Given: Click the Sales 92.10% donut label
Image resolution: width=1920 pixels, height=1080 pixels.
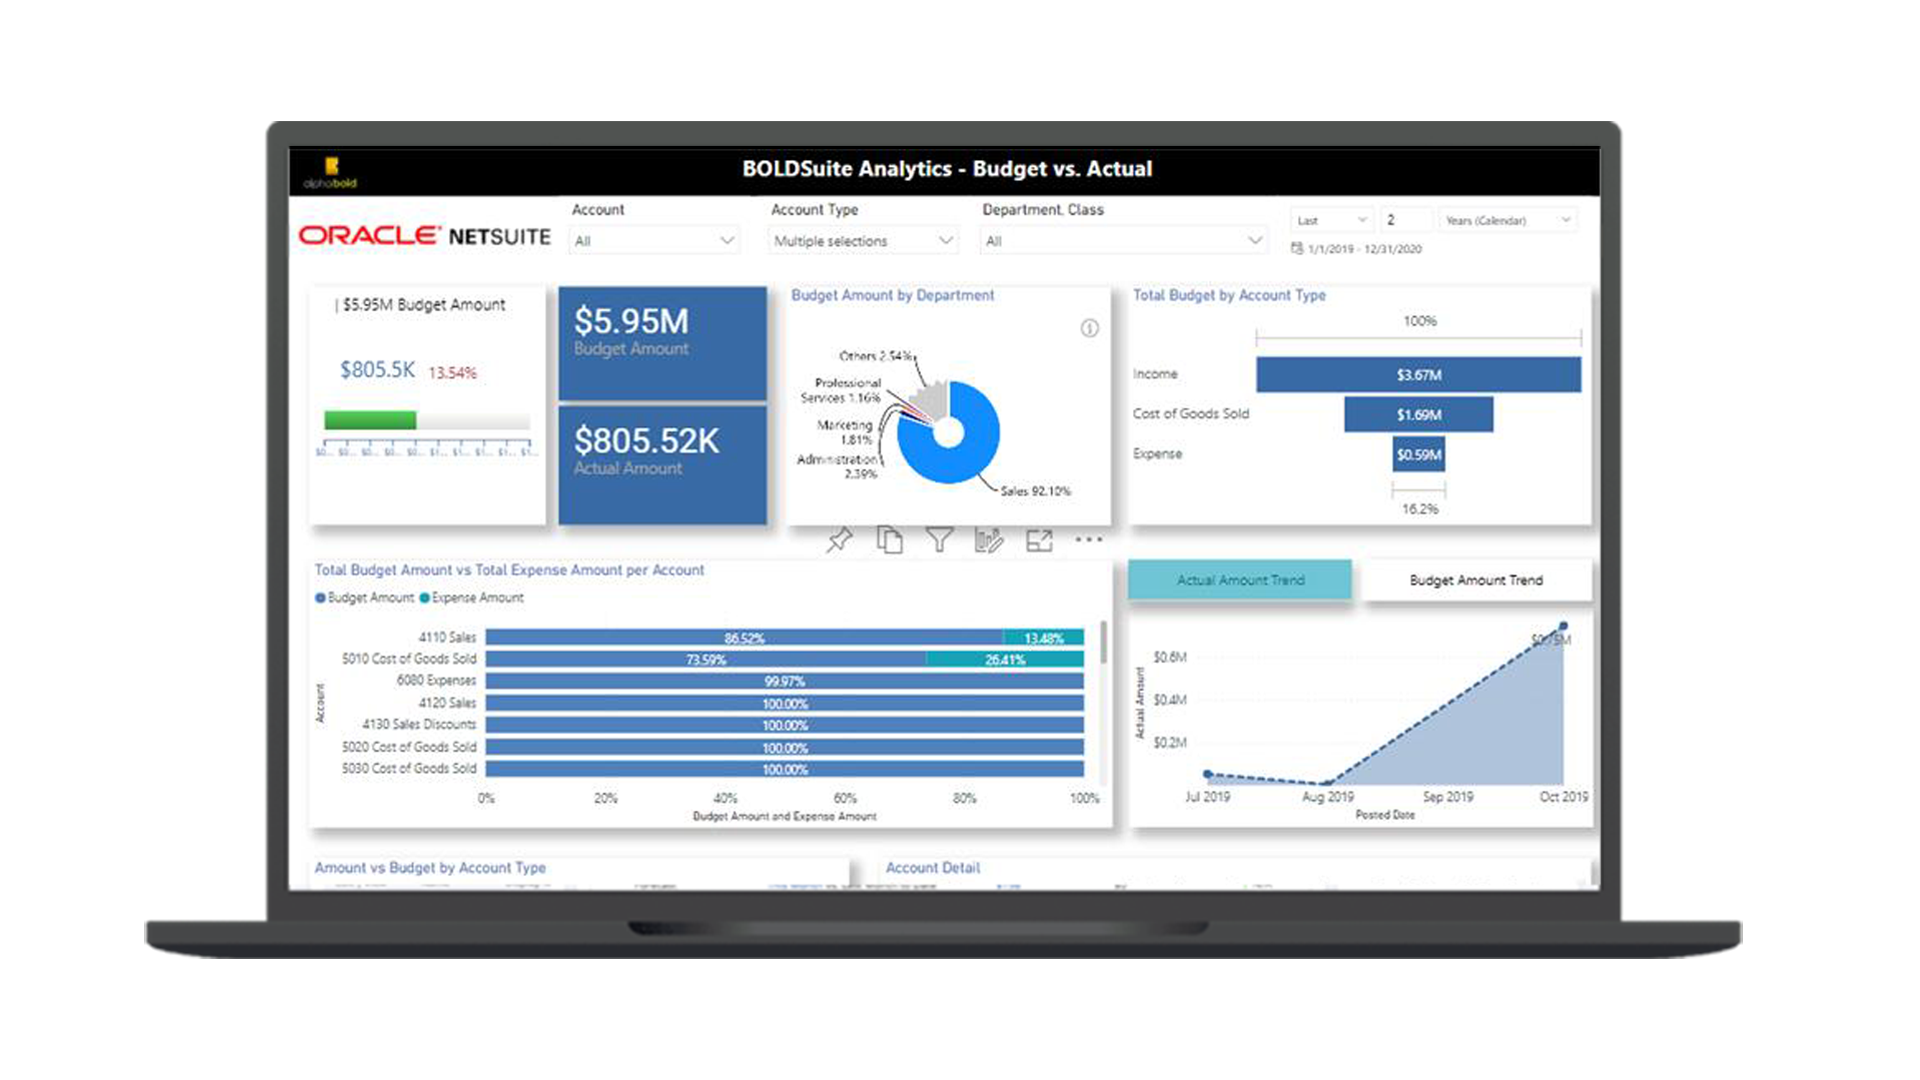Looking at the screenshot, I should pyautogui.click(x=1035, y=491).
